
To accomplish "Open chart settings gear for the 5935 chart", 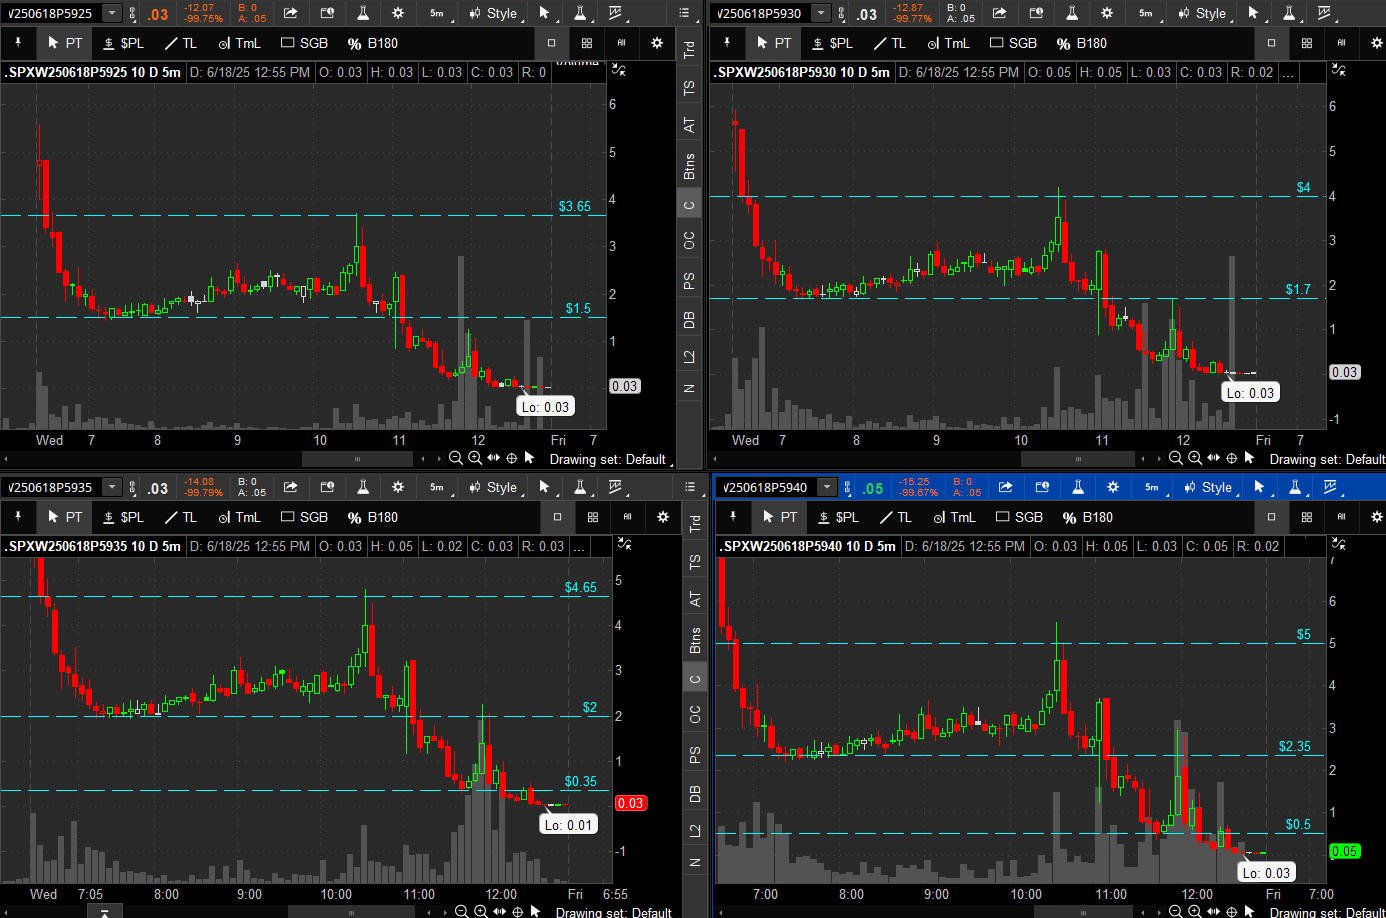I will coord(398,487).
